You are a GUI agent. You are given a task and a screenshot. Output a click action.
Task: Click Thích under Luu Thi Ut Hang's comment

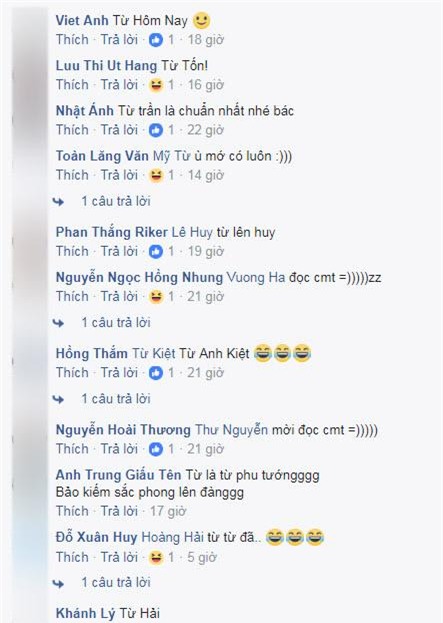click(x=72, y=85)
